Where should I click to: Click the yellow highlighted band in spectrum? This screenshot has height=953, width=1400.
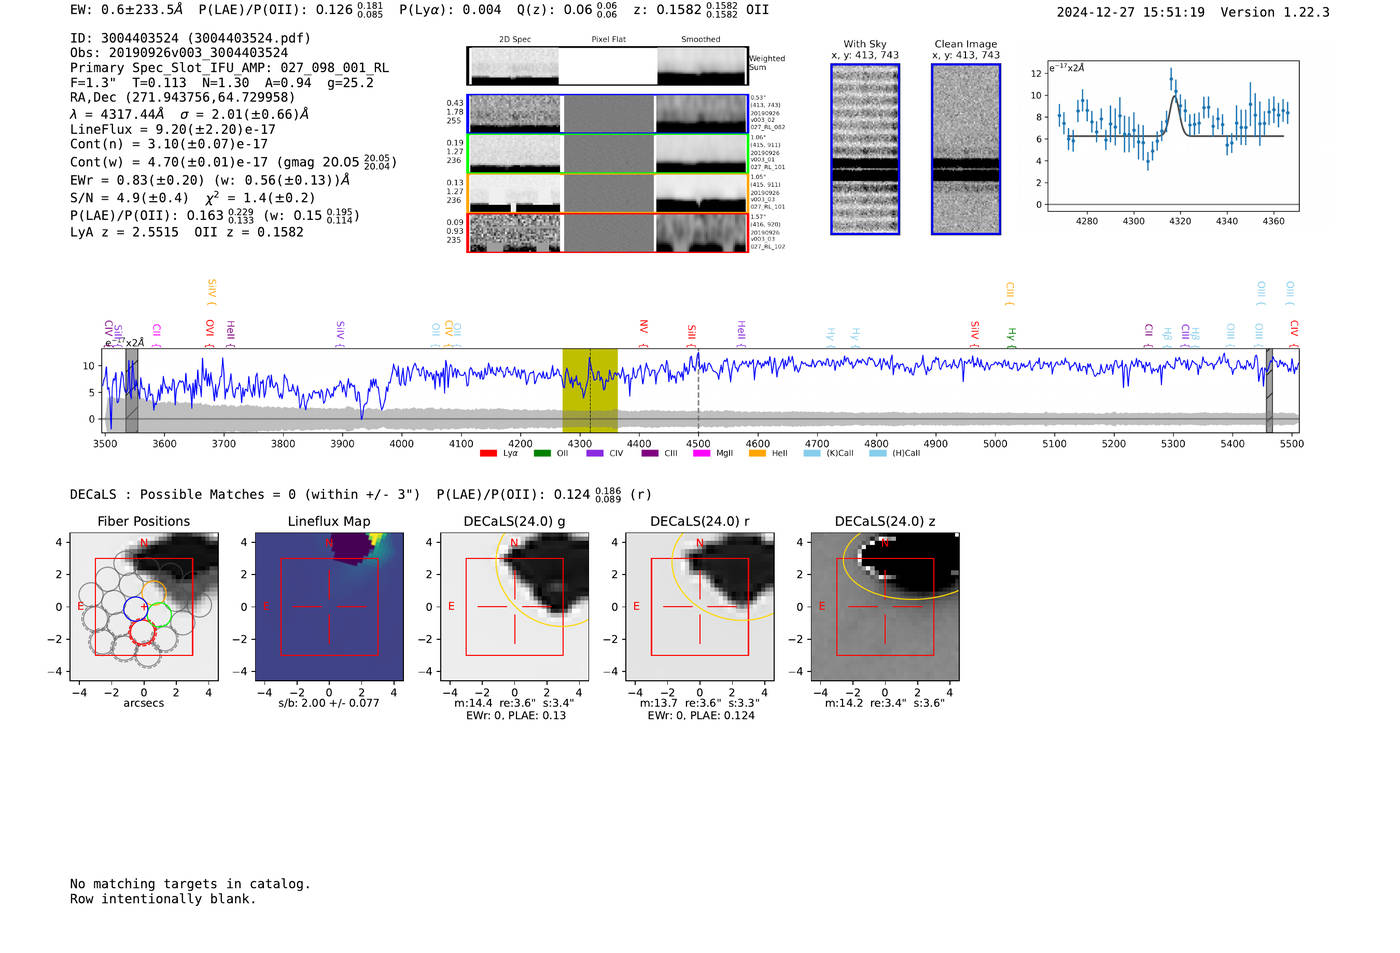click(x=590, y=390)
